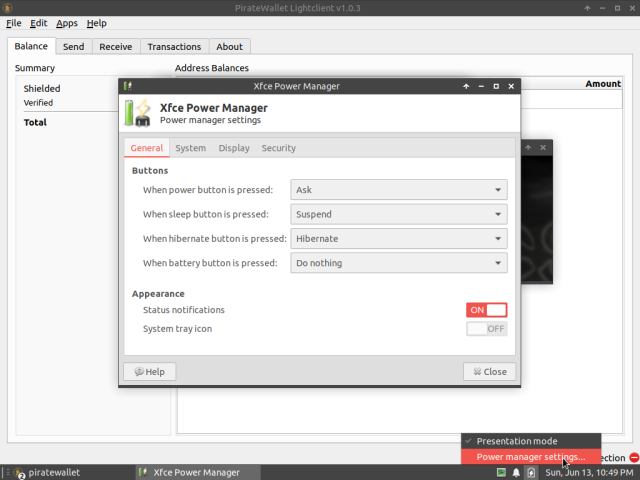Roll up the small dark background window
Screen dimensions: 640x480
(x=528, y=147)
